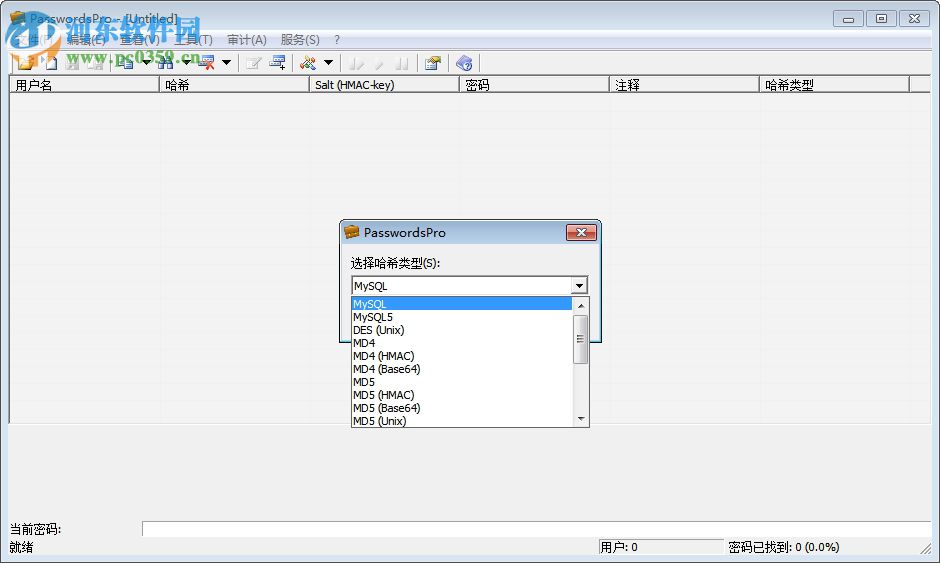Click the hash list scroll down arrow
This screenshot has width=940, height=563.
tap(580, 419)
